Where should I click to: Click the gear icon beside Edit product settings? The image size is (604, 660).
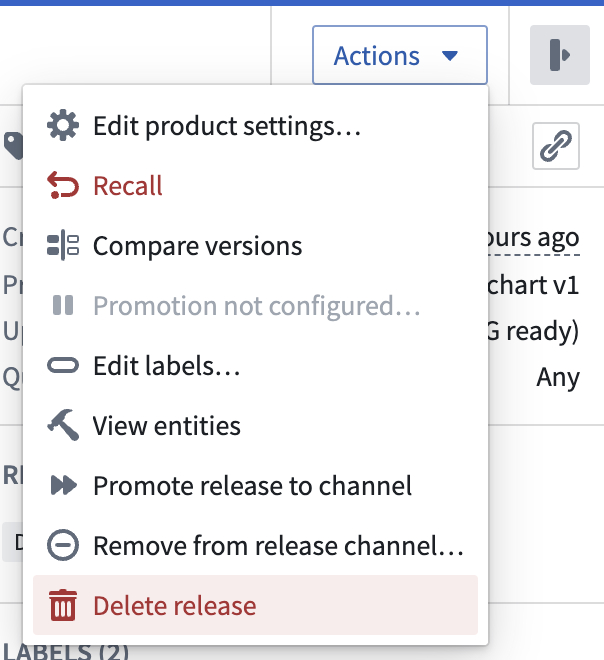click(63, 125)
